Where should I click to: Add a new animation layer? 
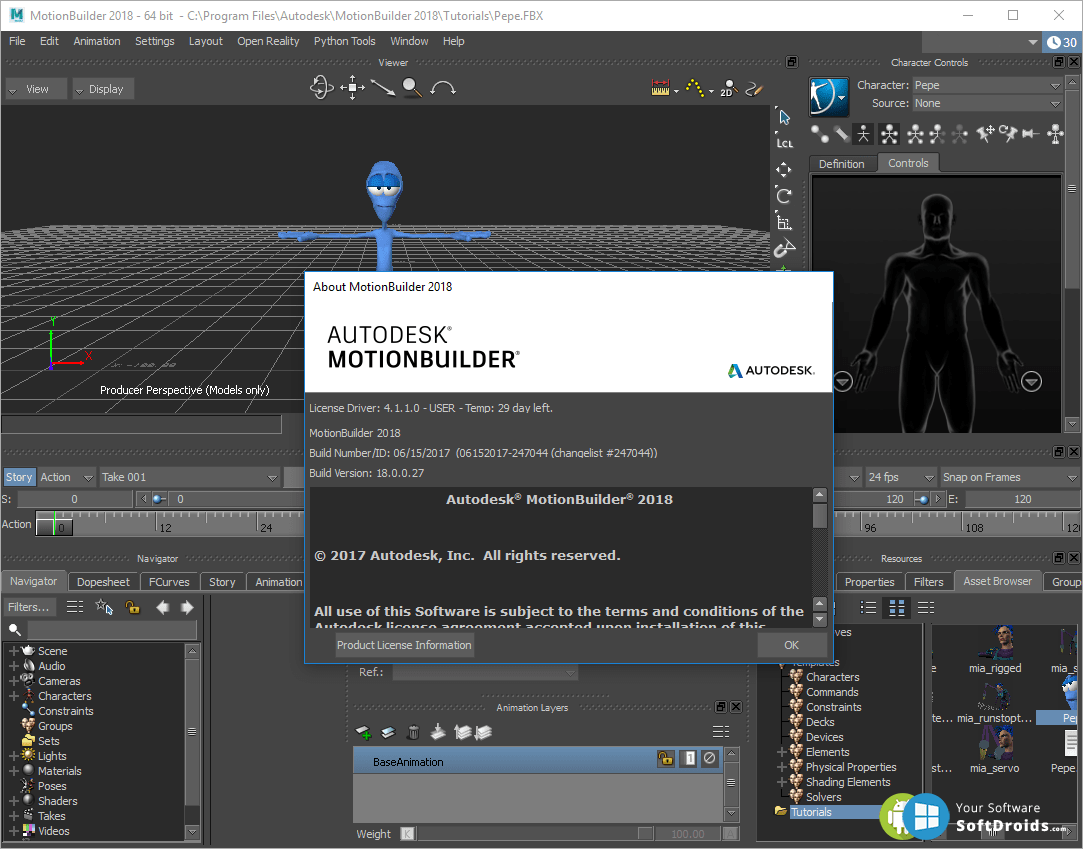click(x=362, y=732)
